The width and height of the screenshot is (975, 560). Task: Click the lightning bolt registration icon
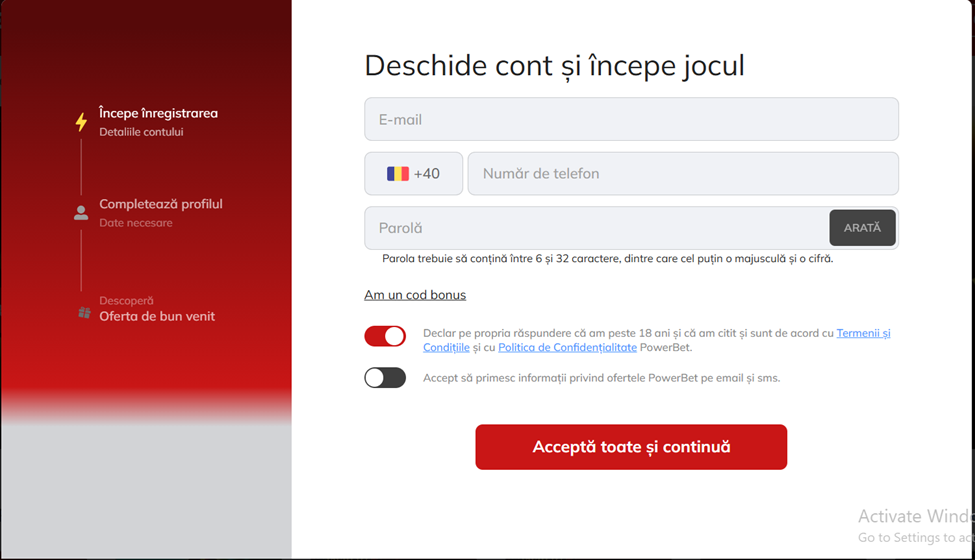pyautogui.click(x=82, y=122)
